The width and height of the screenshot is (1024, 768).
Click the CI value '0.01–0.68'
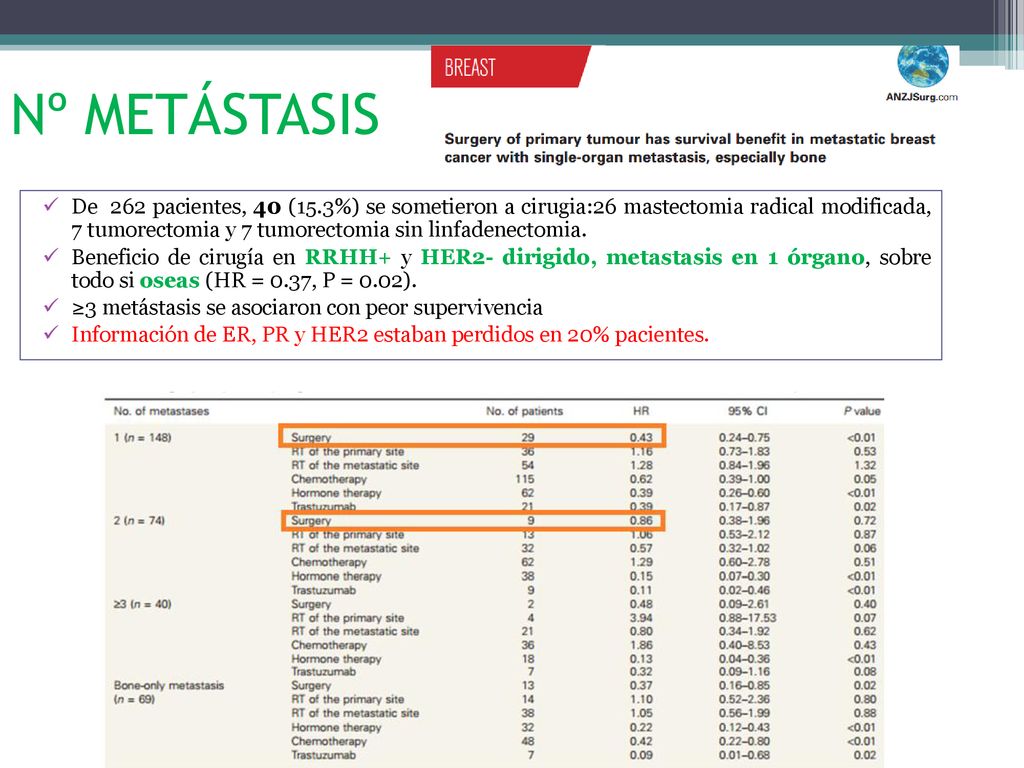(x=744, y=755)
